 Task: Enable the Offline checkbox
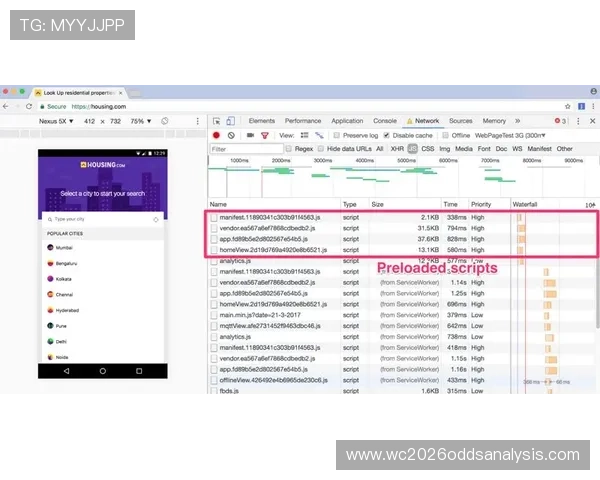(445, 135)
